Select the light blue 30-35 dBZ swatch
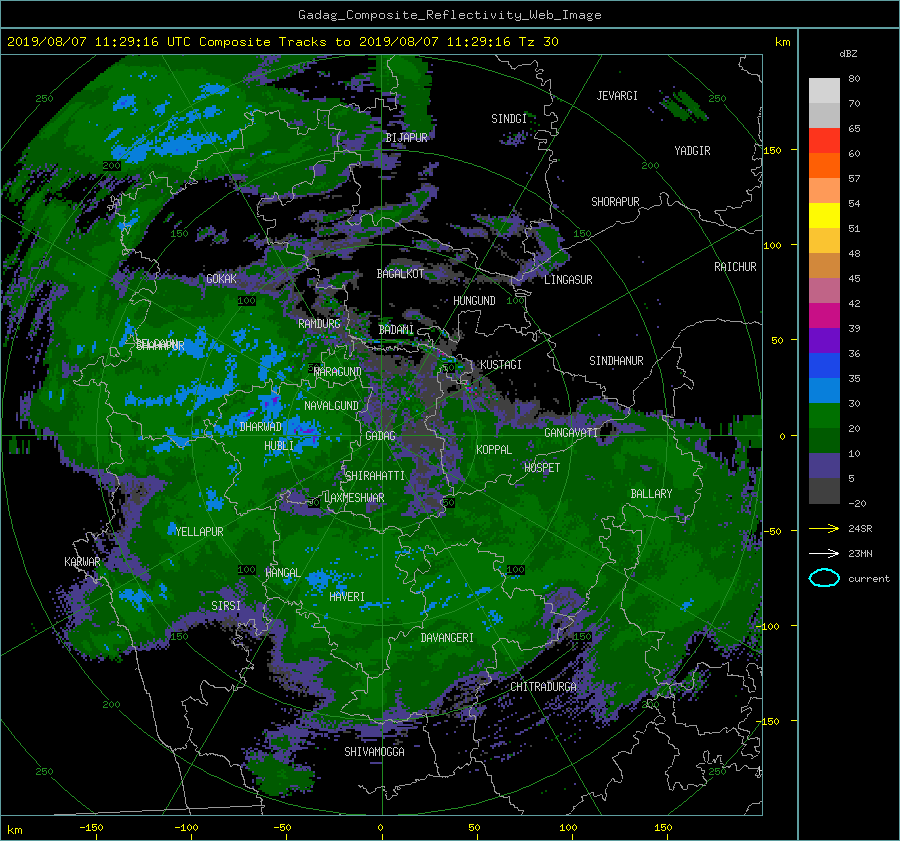 tap(824, 391)
